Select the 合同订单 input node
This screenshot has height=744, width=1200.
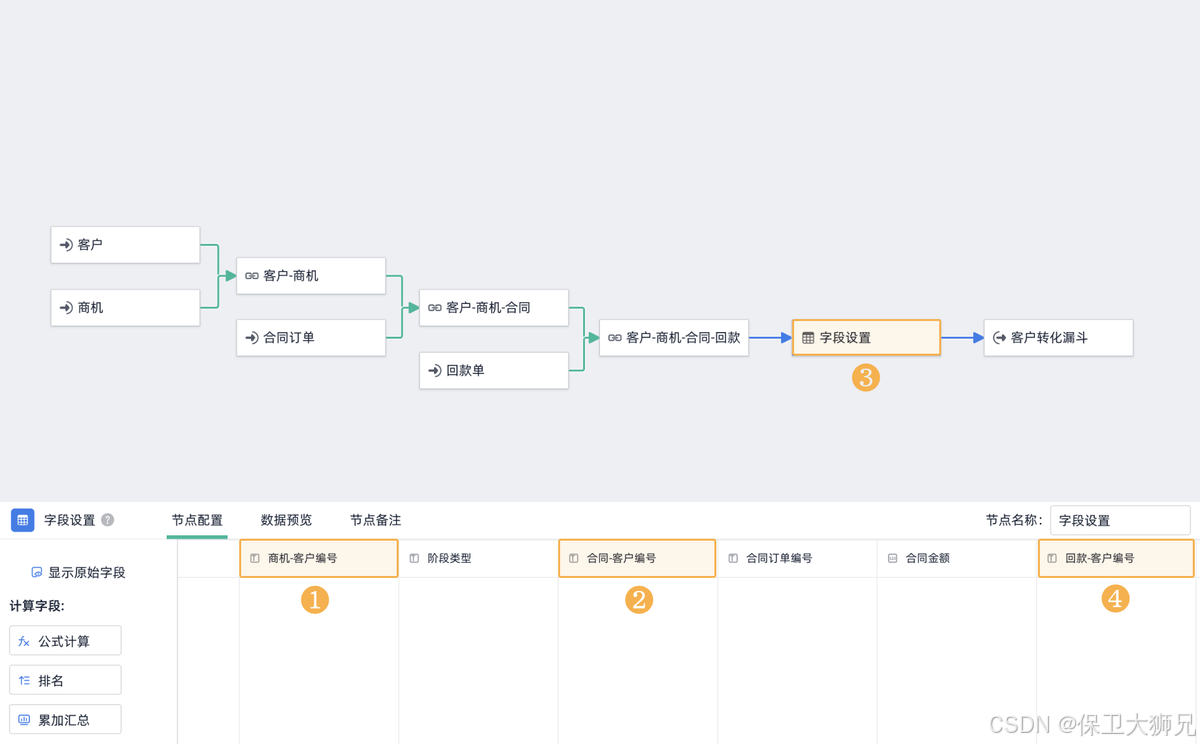click(311, 338)
